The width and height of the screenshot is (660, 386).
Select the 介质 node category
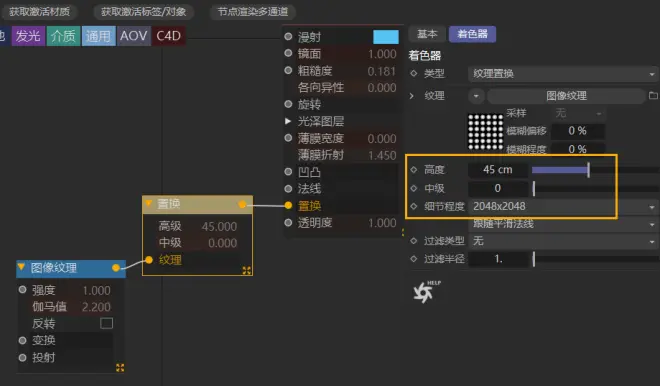pyautogui.click(x=63, y=36)
